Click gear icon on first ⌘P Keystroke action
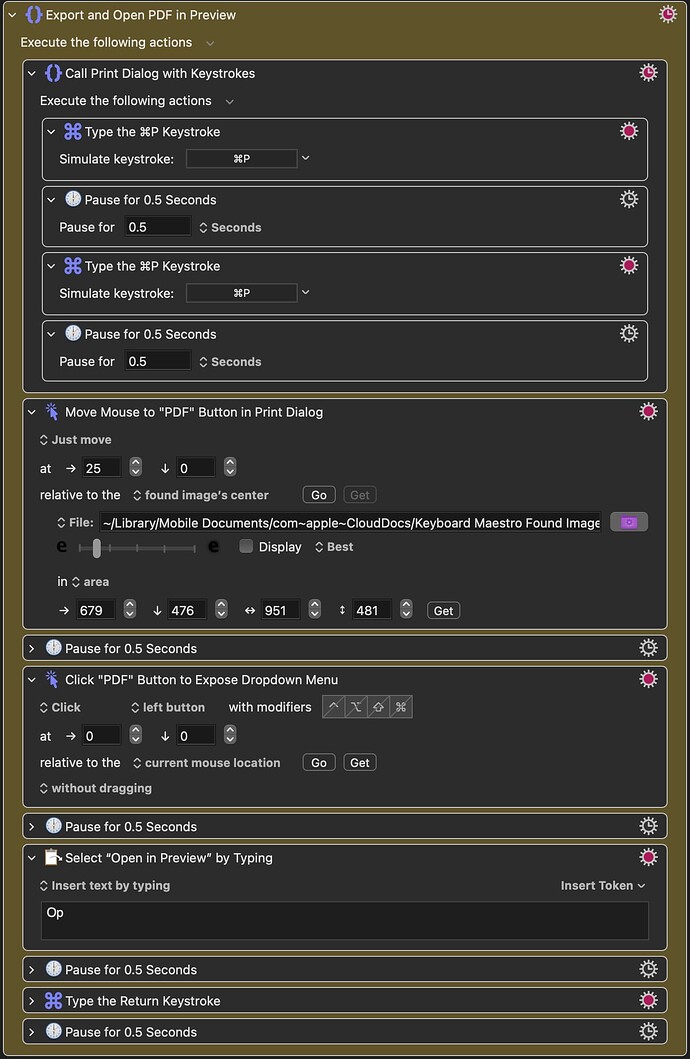690x1059 pixels. [629, 131]
